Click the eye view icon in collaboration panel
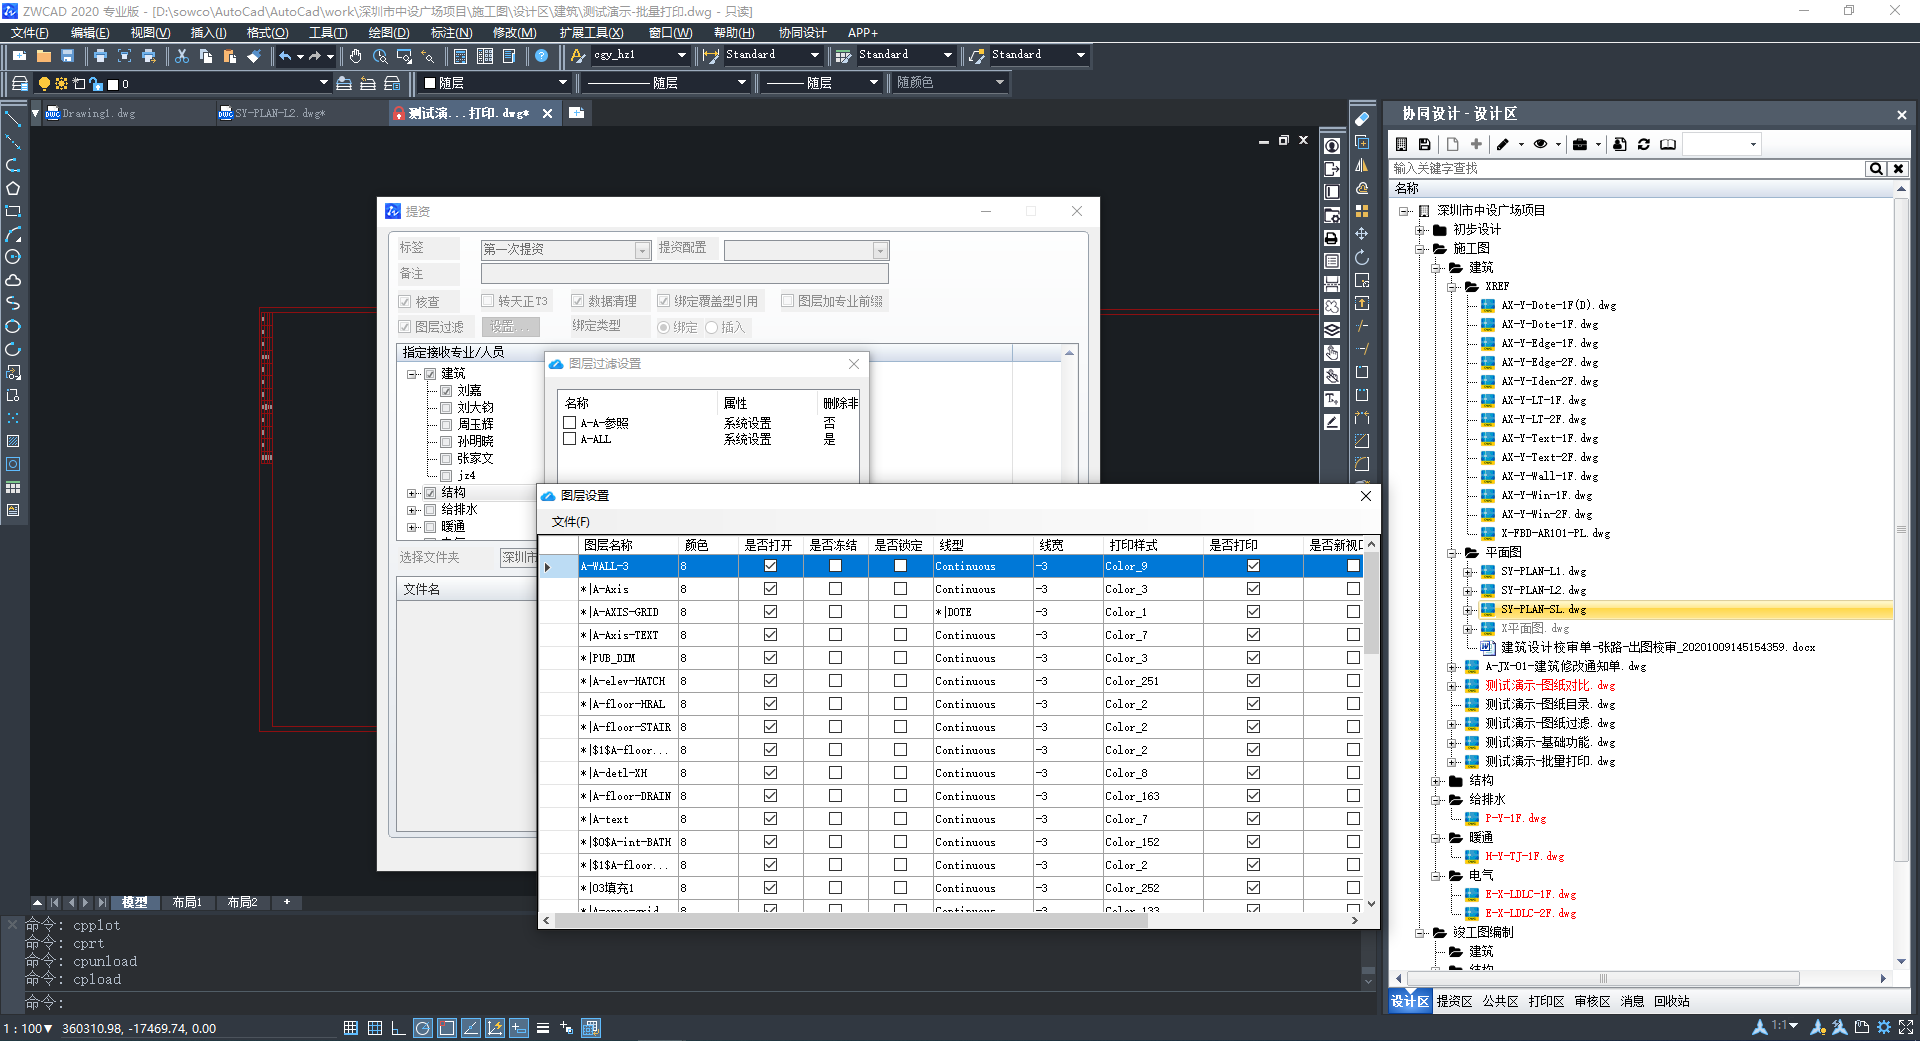This screenshot has width=1920, height=1041. pyautogui.click(x=1541, y=144)
